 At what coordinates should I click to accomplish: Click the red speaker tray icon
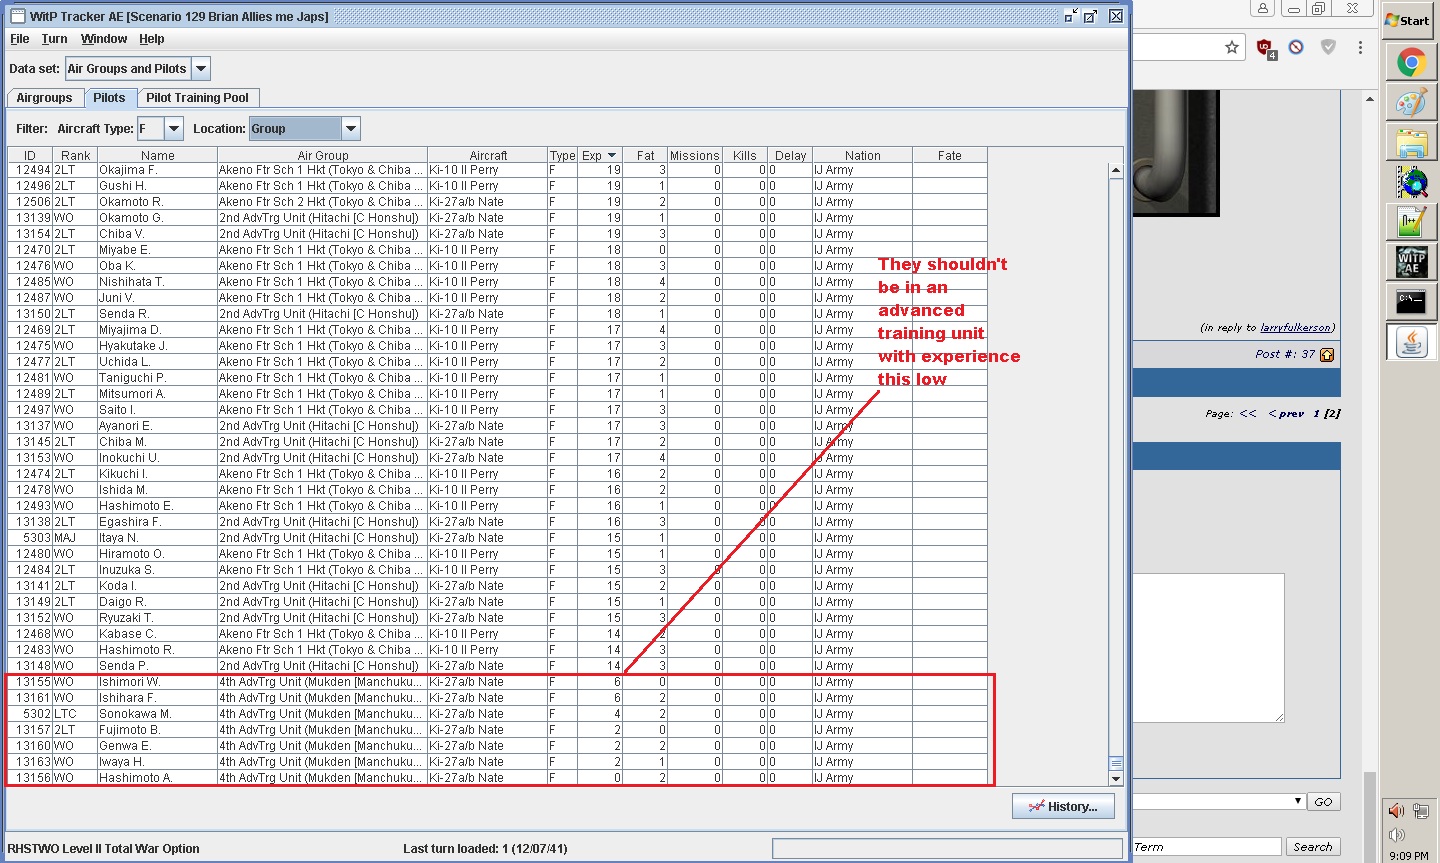pos(1397,810)
